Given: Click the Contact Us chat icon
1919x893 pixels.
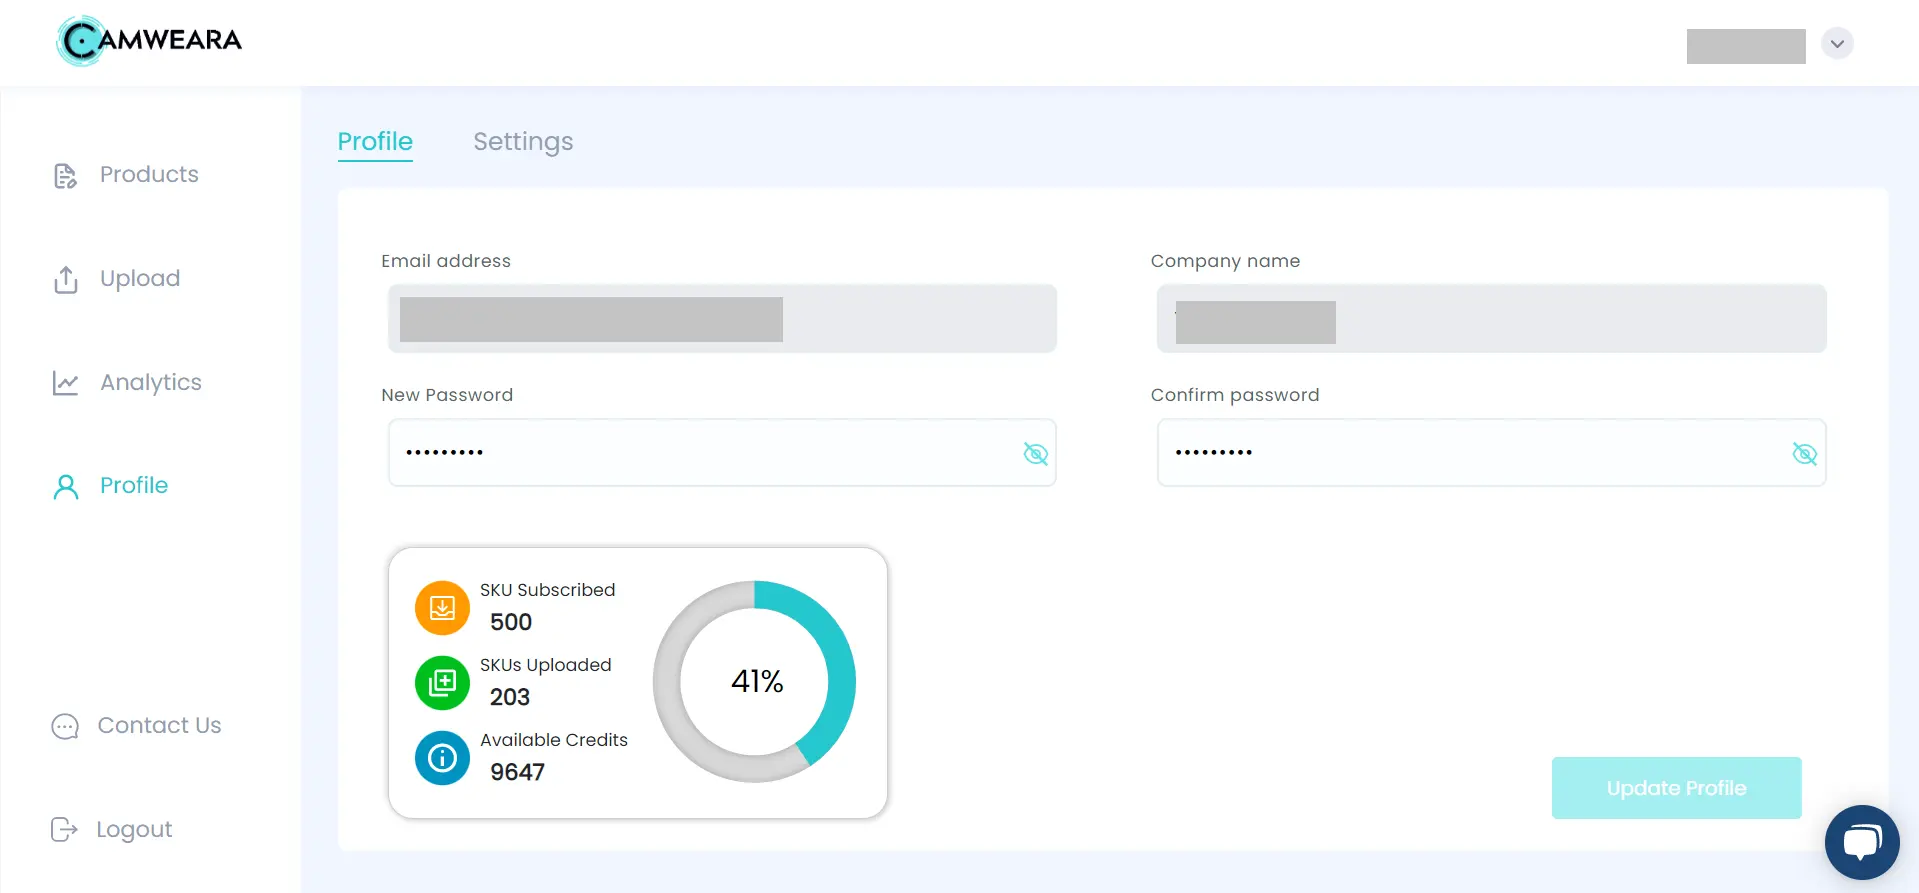Looking at the screenshot, I should coord(65,726).
